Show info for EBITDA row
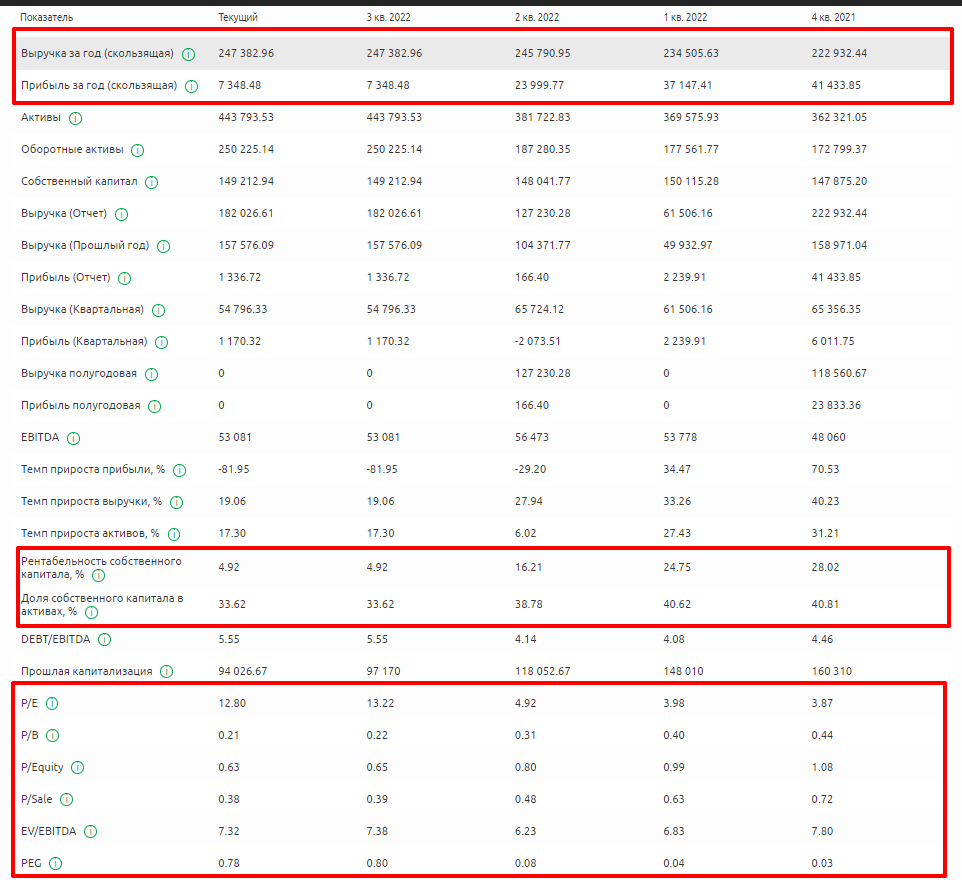The height and width of the screenshot is (880, 962). pos(74,438)
